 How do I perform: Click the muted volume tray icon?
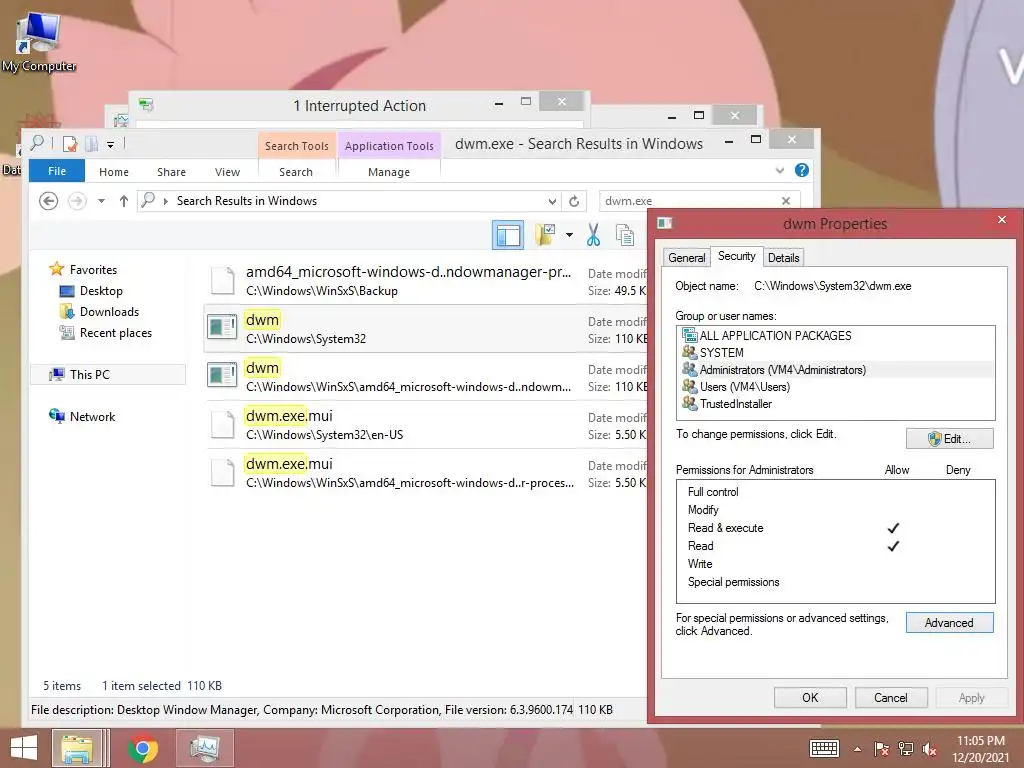click(x=930, y=749)
